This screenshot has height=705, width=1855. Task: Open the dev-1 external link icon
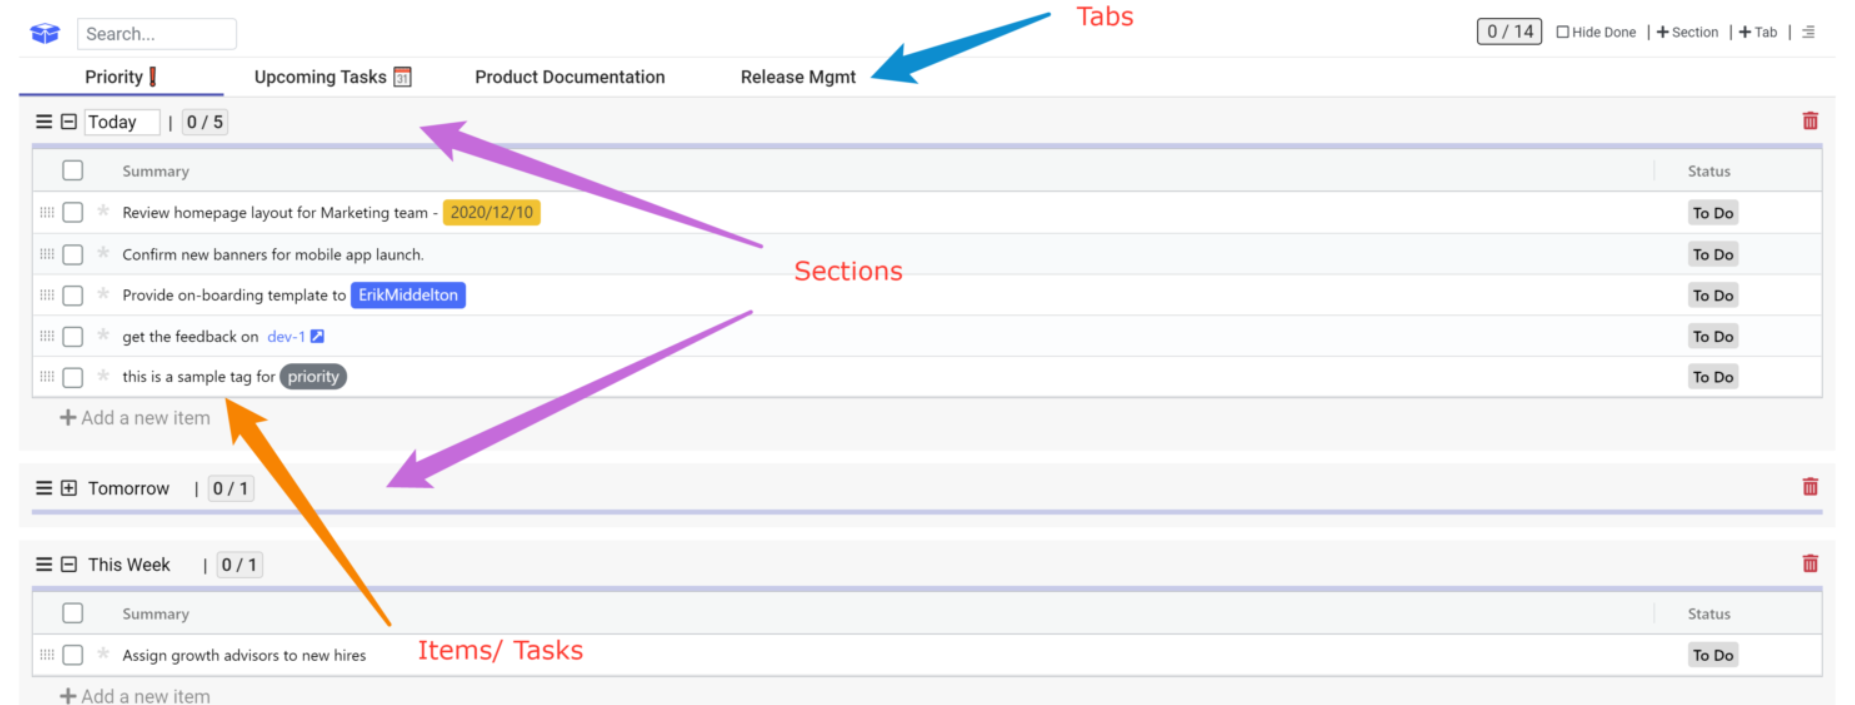coord(317,337)
